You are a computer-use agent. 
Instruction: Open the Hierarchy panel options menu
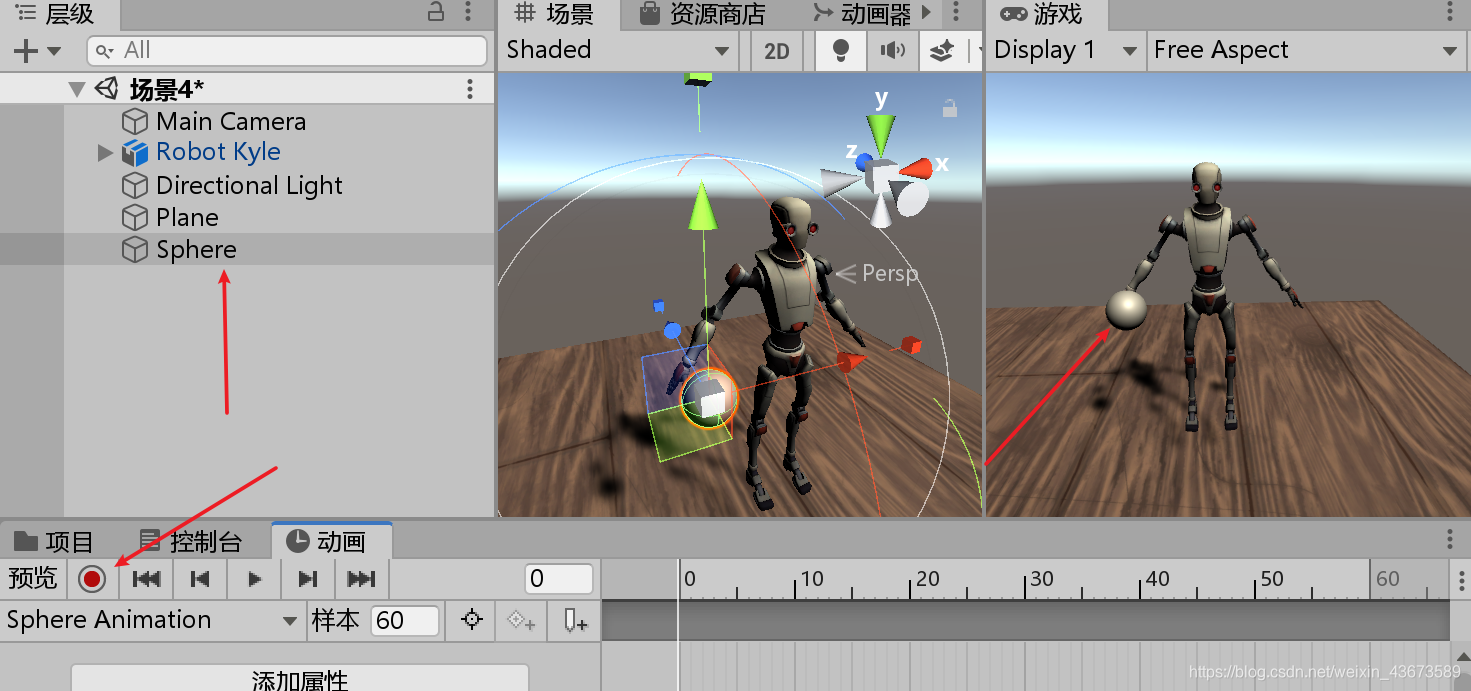tap(470, 12)
